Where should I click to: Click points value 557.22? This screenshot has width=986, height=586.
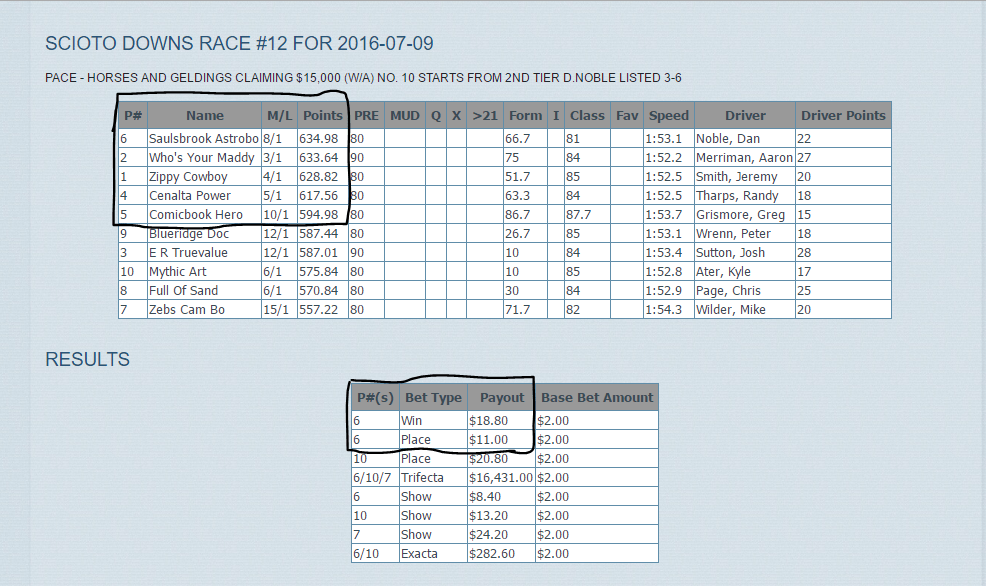pyautogui.click(x=319, y=309)
